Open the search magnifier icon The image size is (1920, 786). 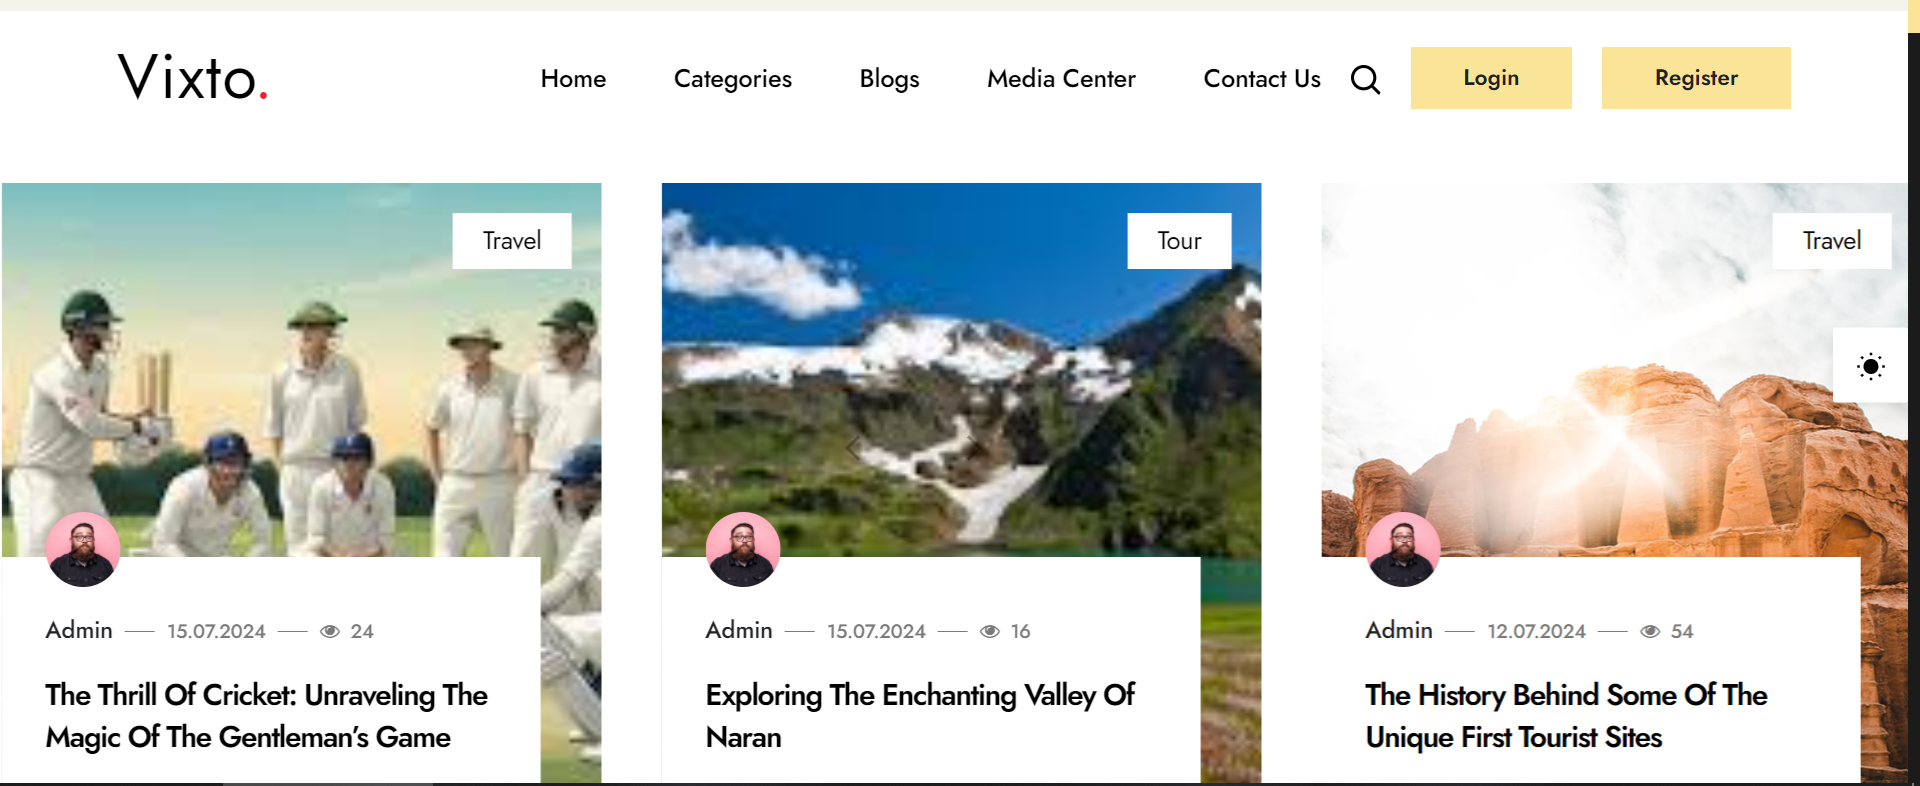(1365, 79)
